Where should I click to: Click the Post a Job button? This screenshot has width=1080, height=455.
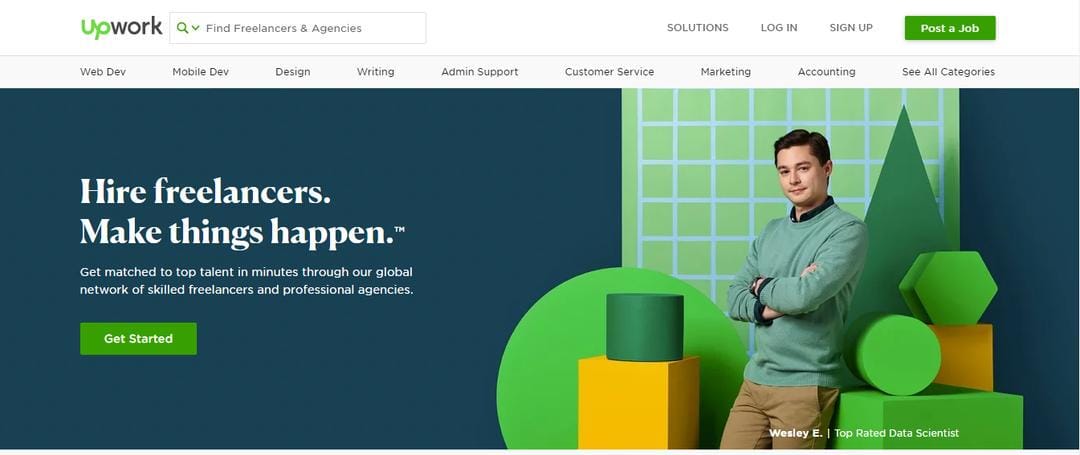click(950, 28)
